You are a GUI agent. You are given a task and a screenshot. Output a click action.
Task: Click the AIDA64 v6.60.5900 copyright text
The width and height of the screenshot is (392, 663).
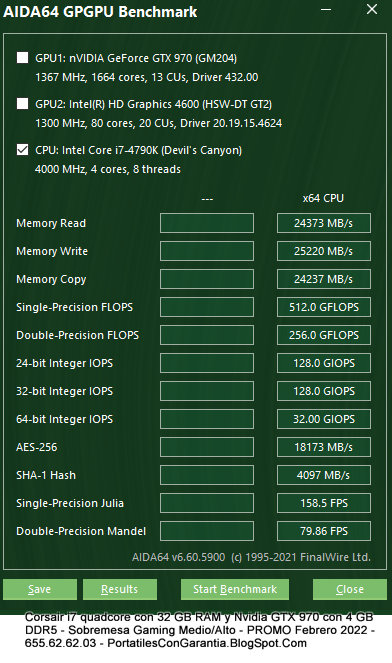coord(251,557)
